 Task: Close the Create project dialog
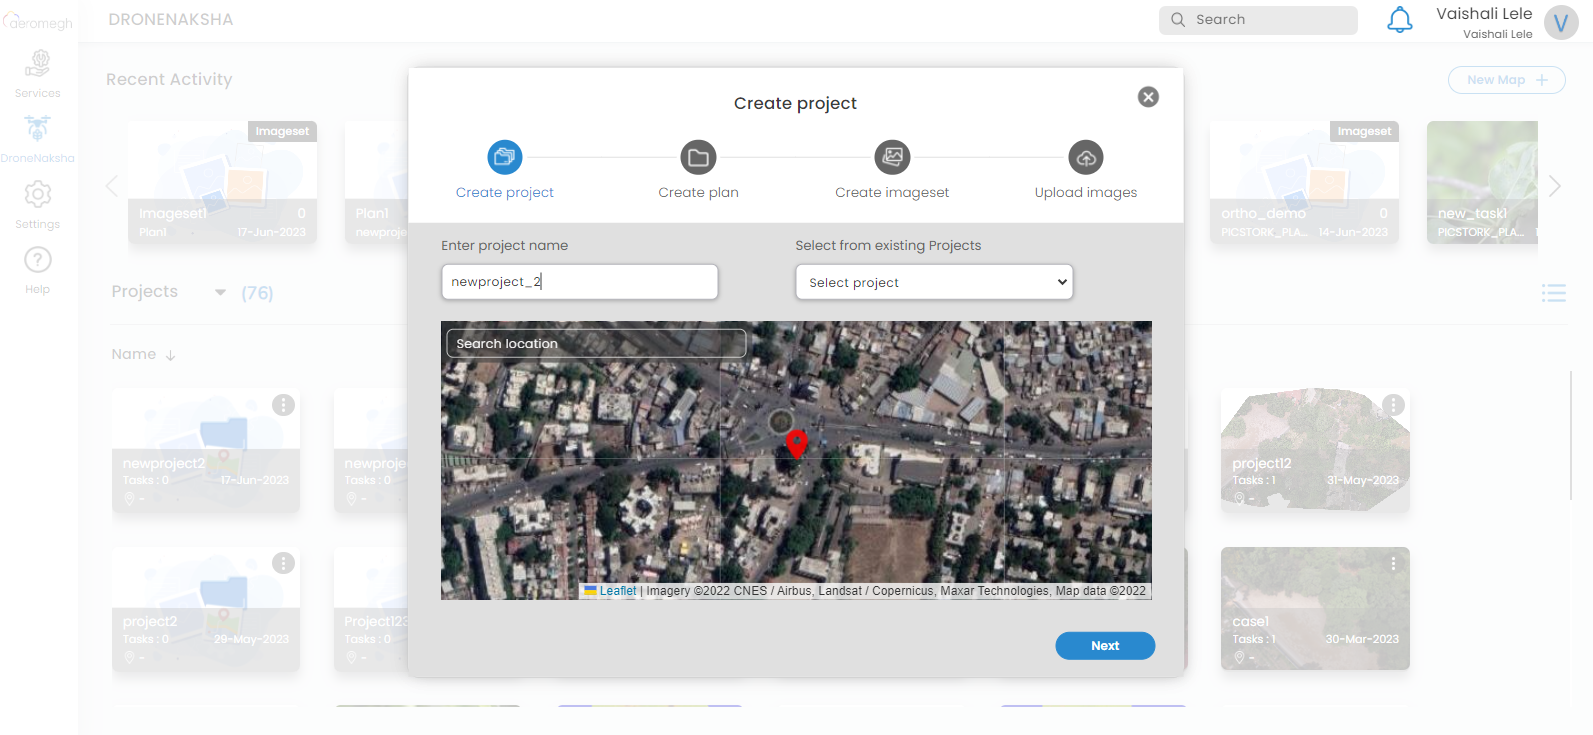point(1148,97)
